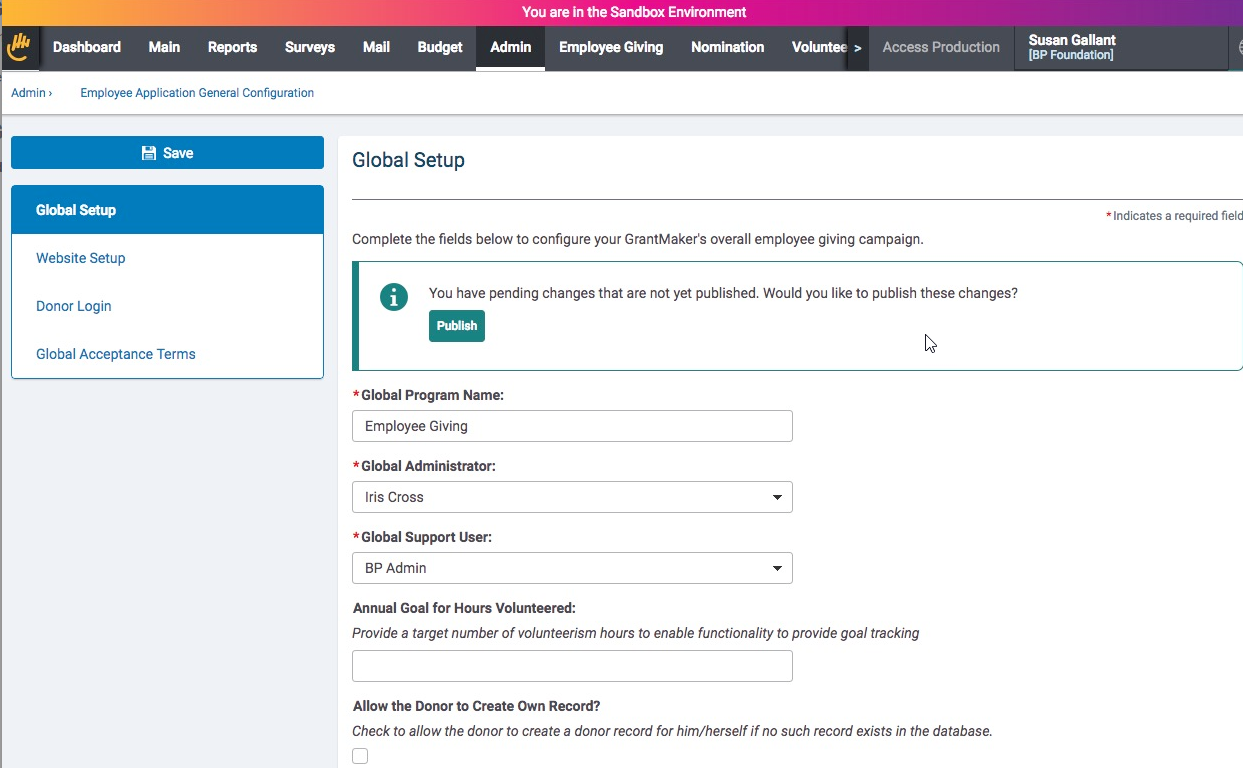Click the hand logo icon in navbar
Screen dimensions: 1243x768
click(x=19, y=47)
